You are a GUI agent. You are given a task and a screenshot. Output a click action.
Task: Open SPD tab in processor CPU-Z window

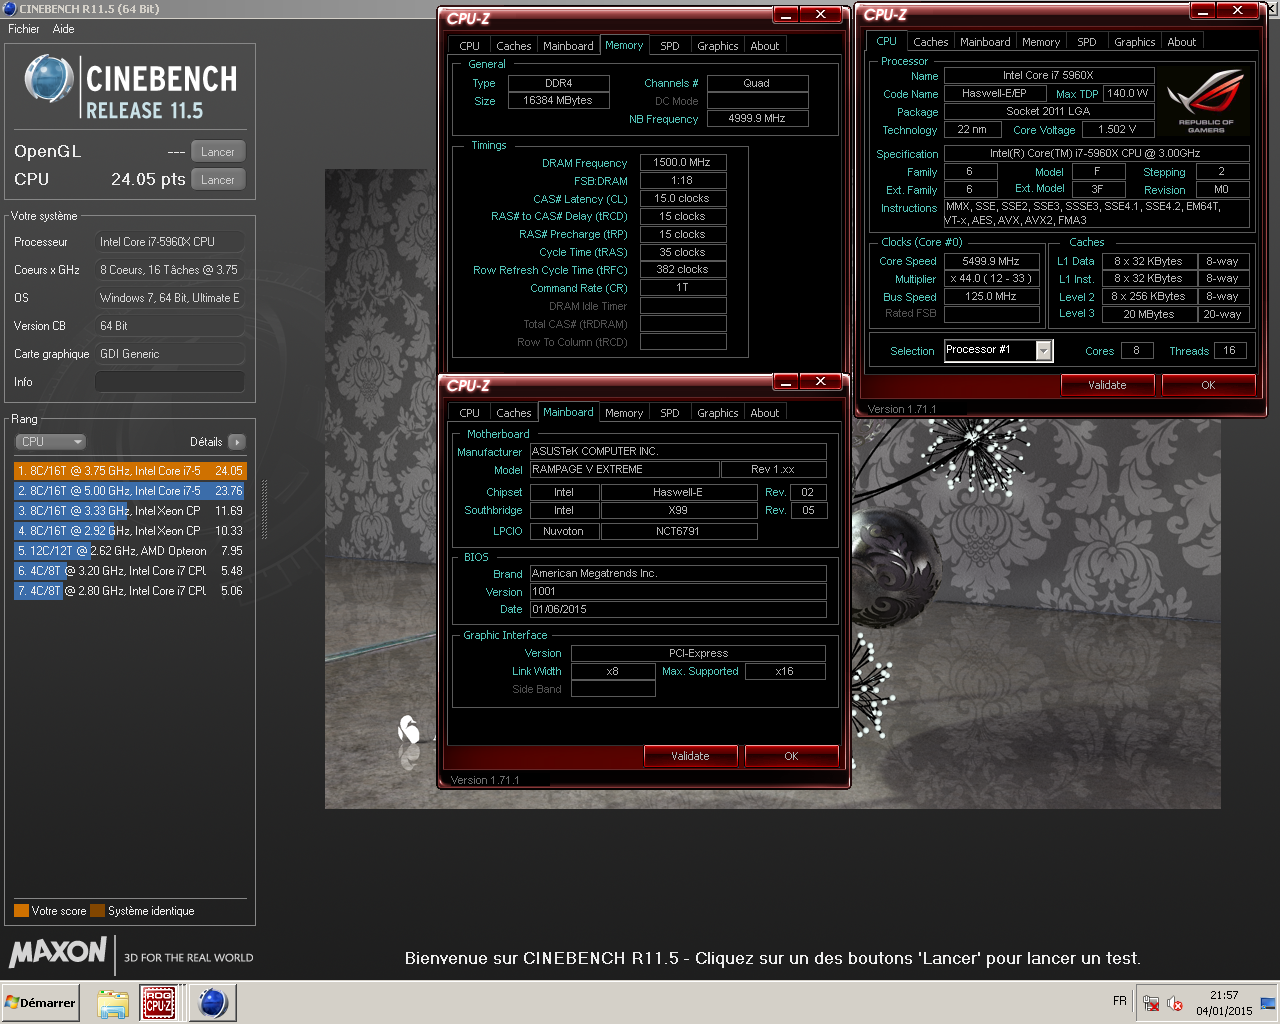(x=1087, y=42)
